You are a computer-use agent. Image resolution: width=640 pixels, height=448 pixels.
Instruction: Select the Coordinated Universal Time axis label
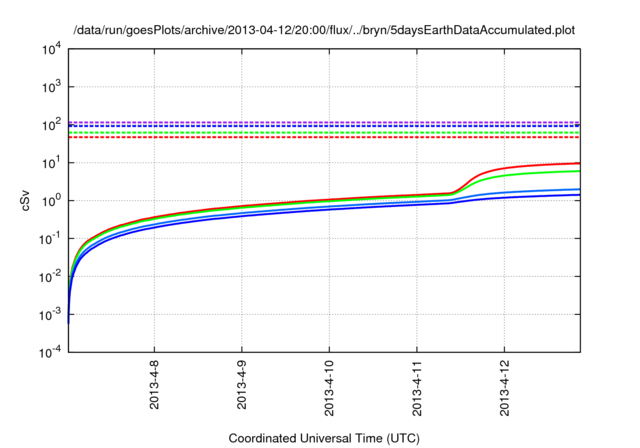pos(324,438)
